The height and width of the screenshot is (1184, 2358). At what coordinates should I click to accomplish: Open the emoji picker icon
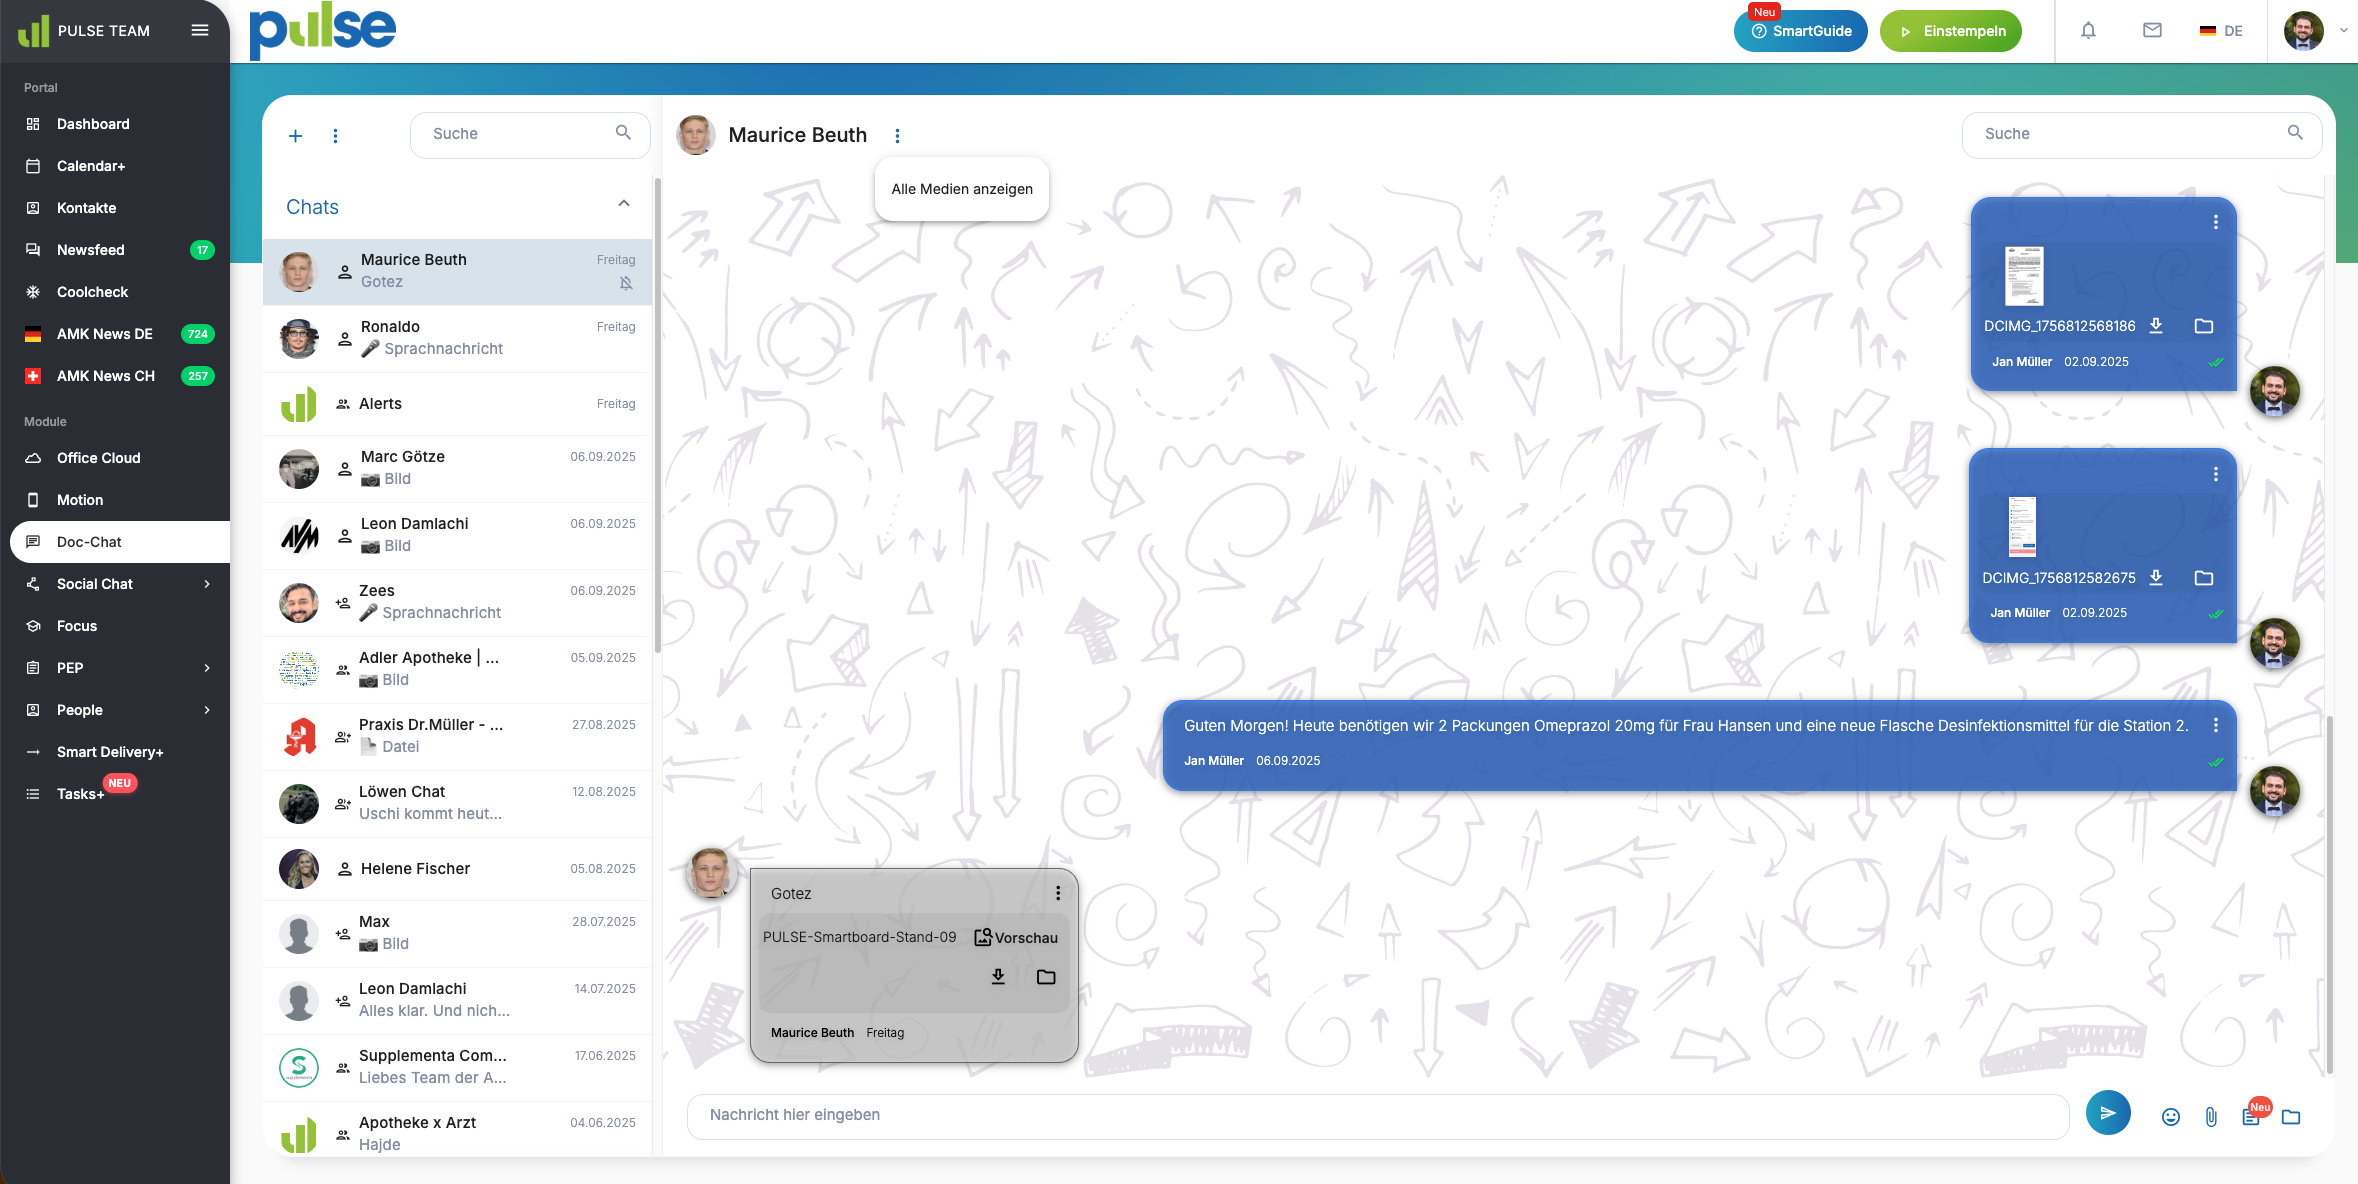pos(2170,1117)
